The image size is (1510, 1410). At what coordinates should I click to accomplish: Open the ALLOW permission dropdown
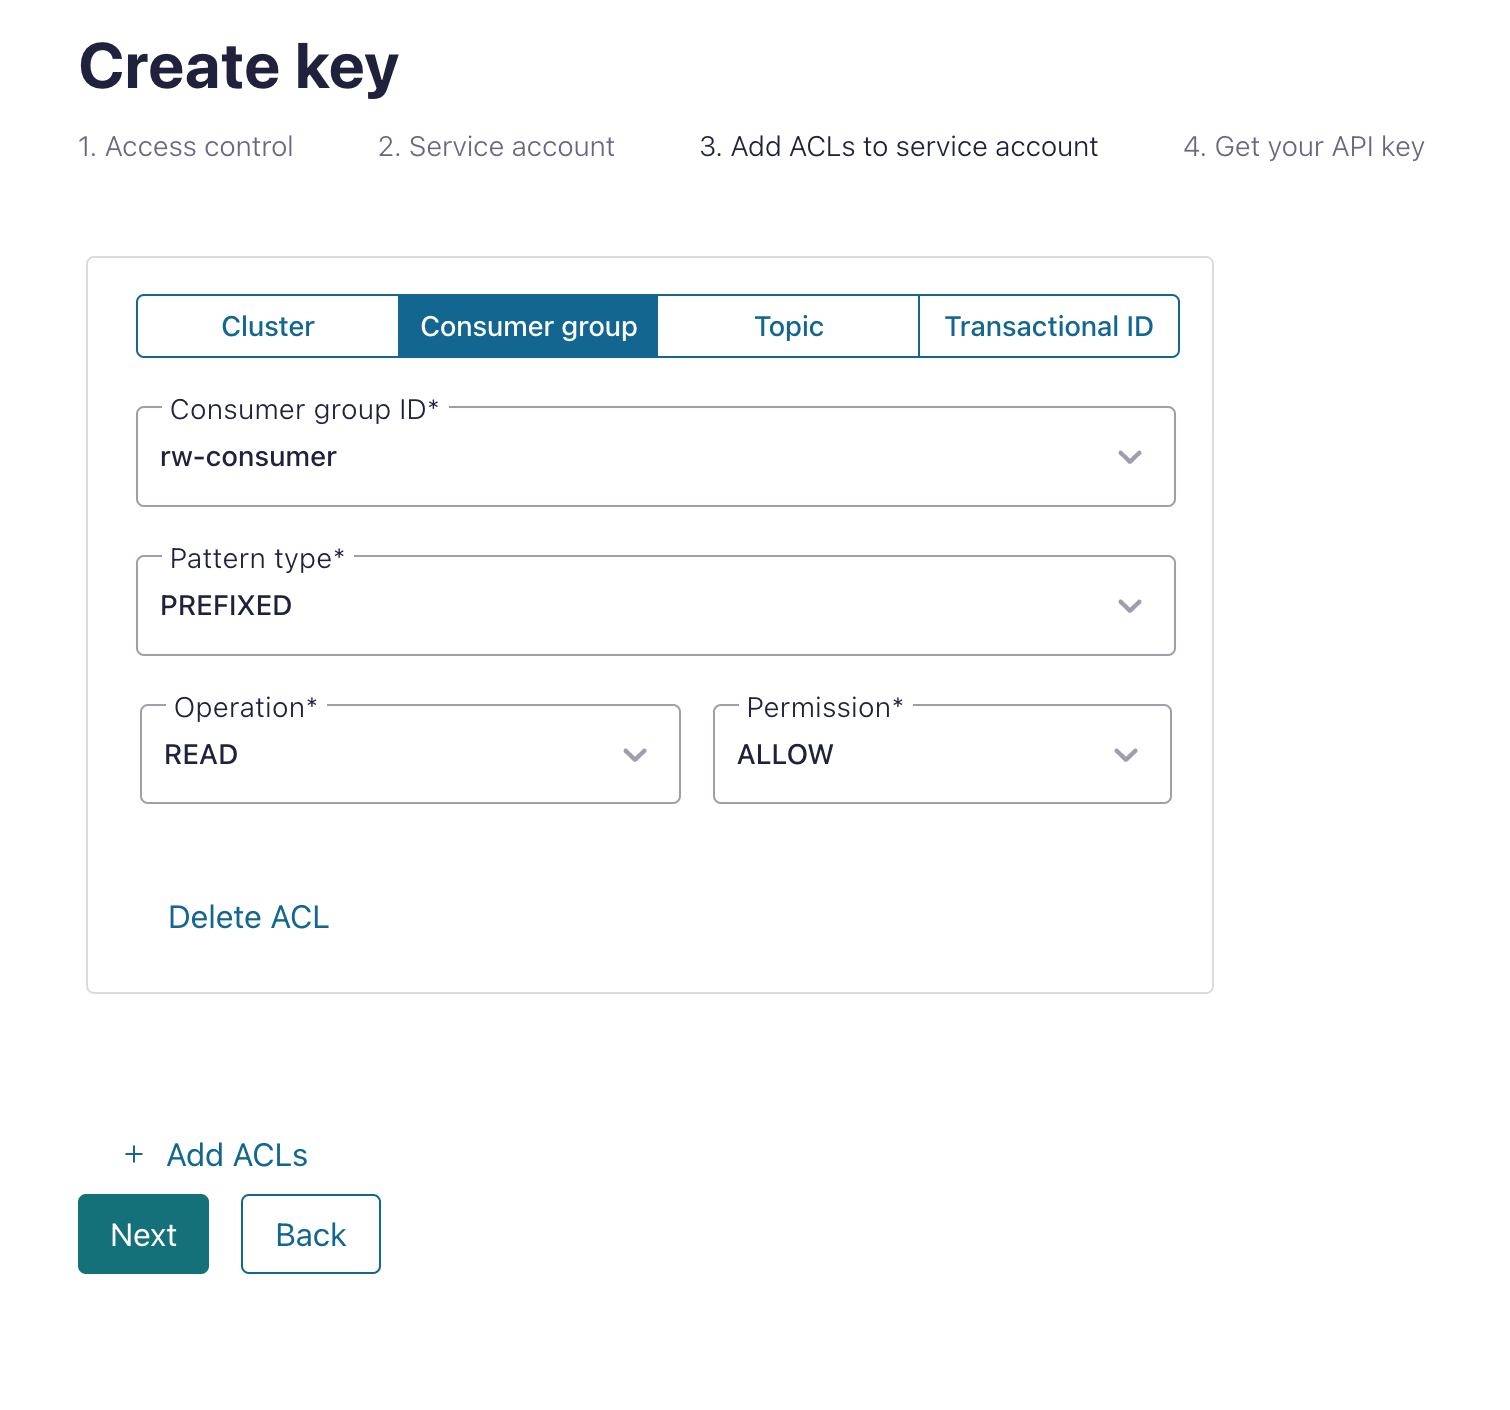[942, 754]
